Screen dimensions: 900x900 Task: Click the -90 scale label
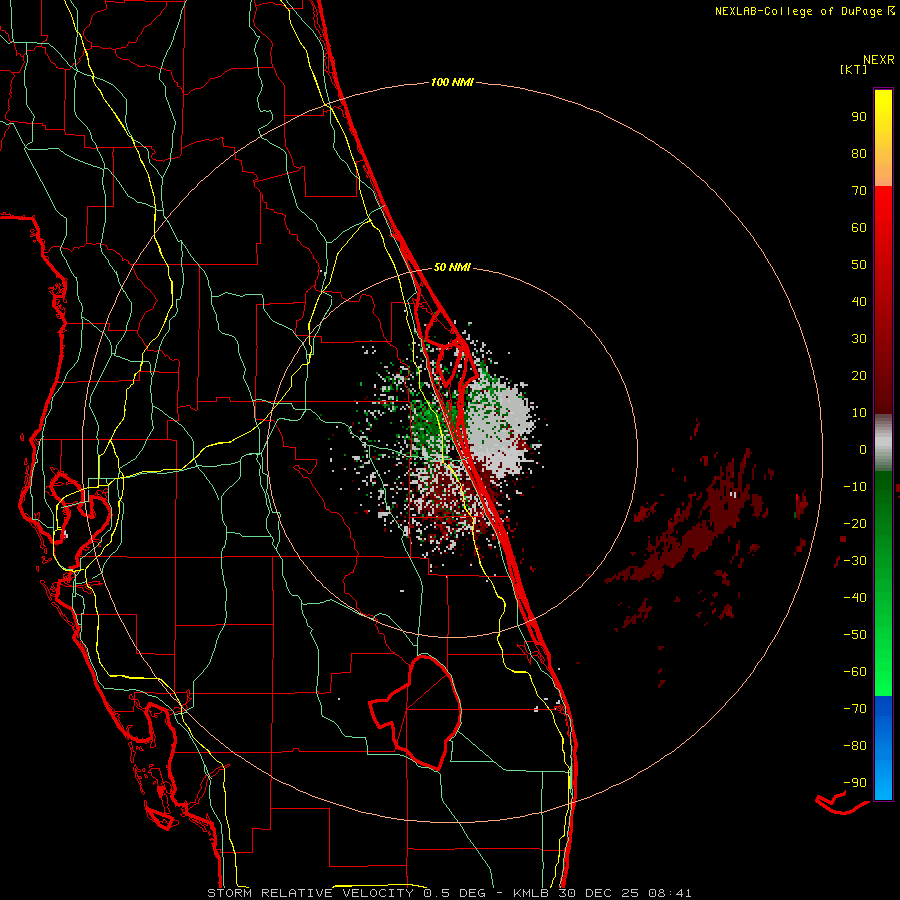(x=855, y=783)
